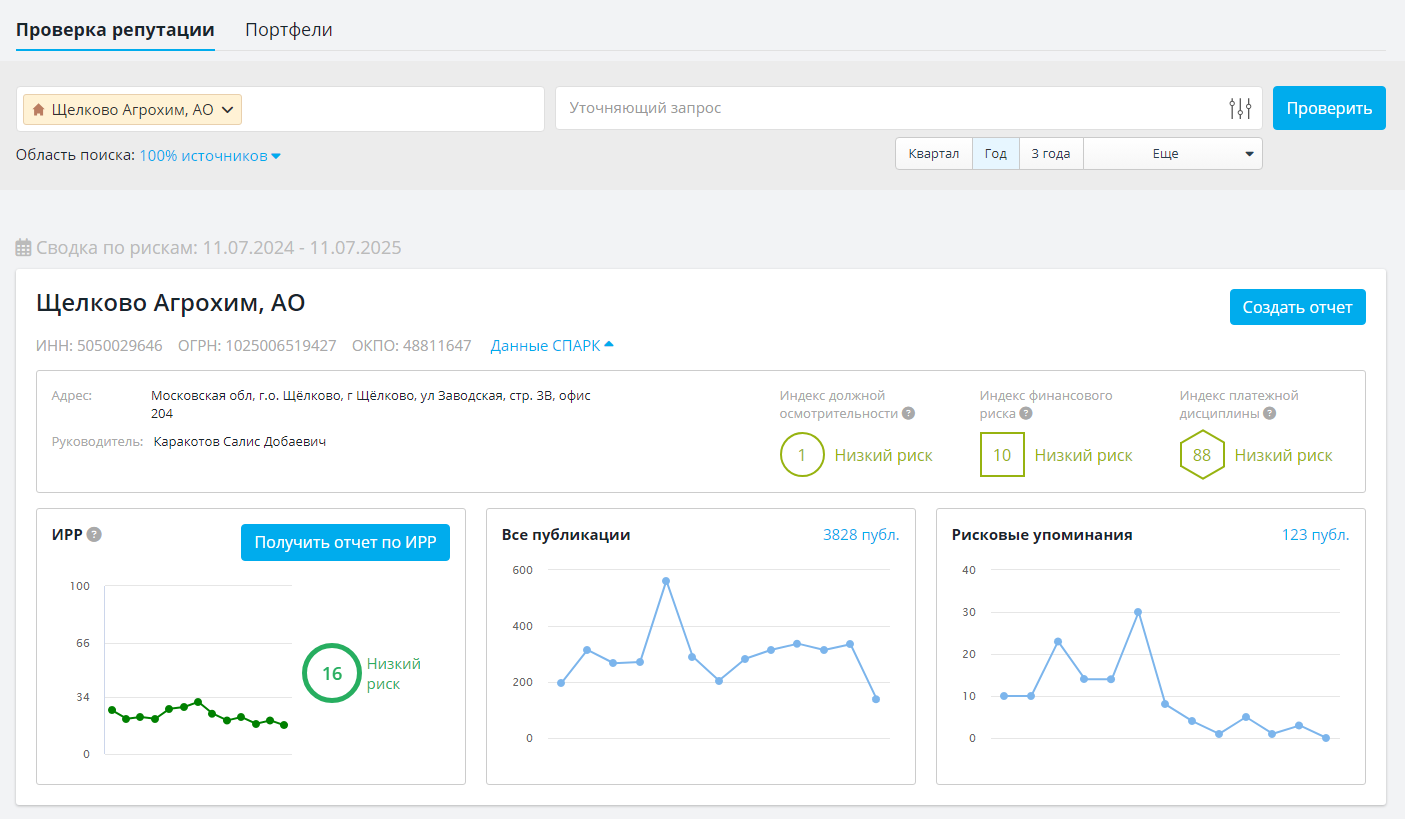Click the calendar icon beside Сводка по рискам
Screen dimensions: 1405x819
pyautogui.click(x=24, y=247)
